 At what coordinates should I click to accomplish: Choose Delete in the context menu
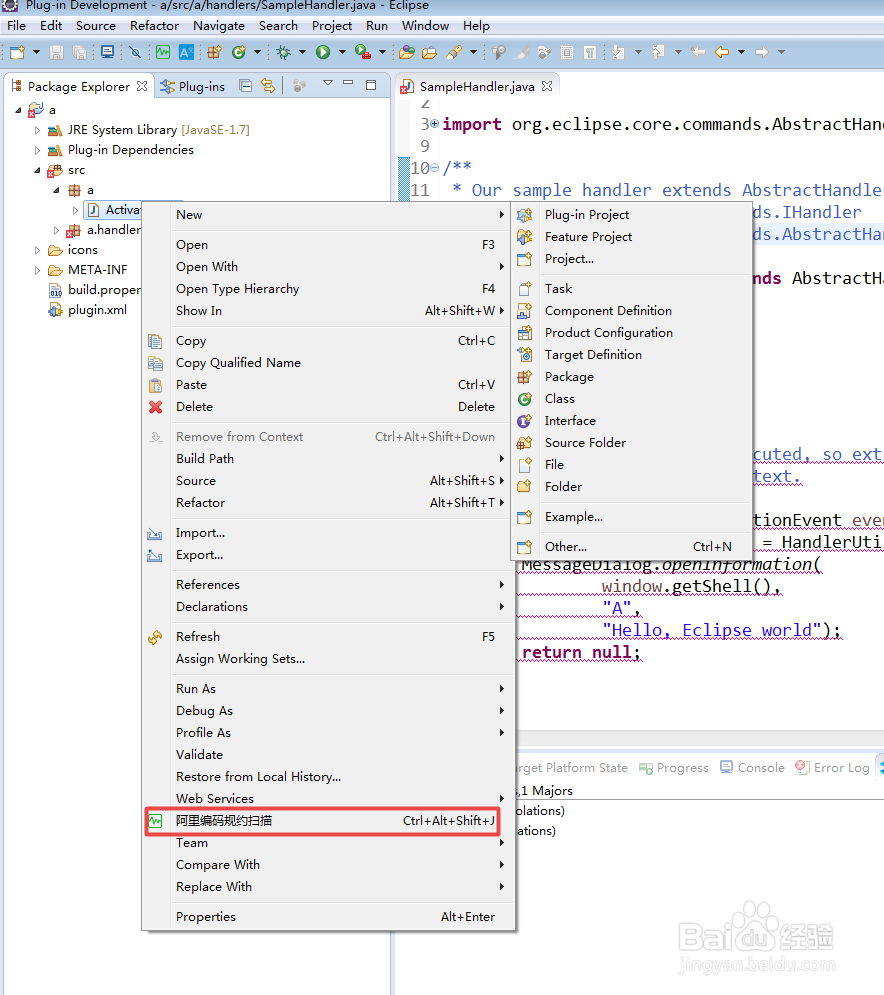327,407
